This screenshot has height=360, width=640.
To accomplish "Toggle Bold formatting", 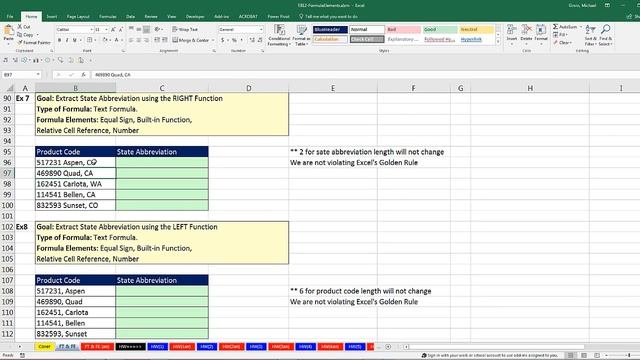I will (60, 40).
